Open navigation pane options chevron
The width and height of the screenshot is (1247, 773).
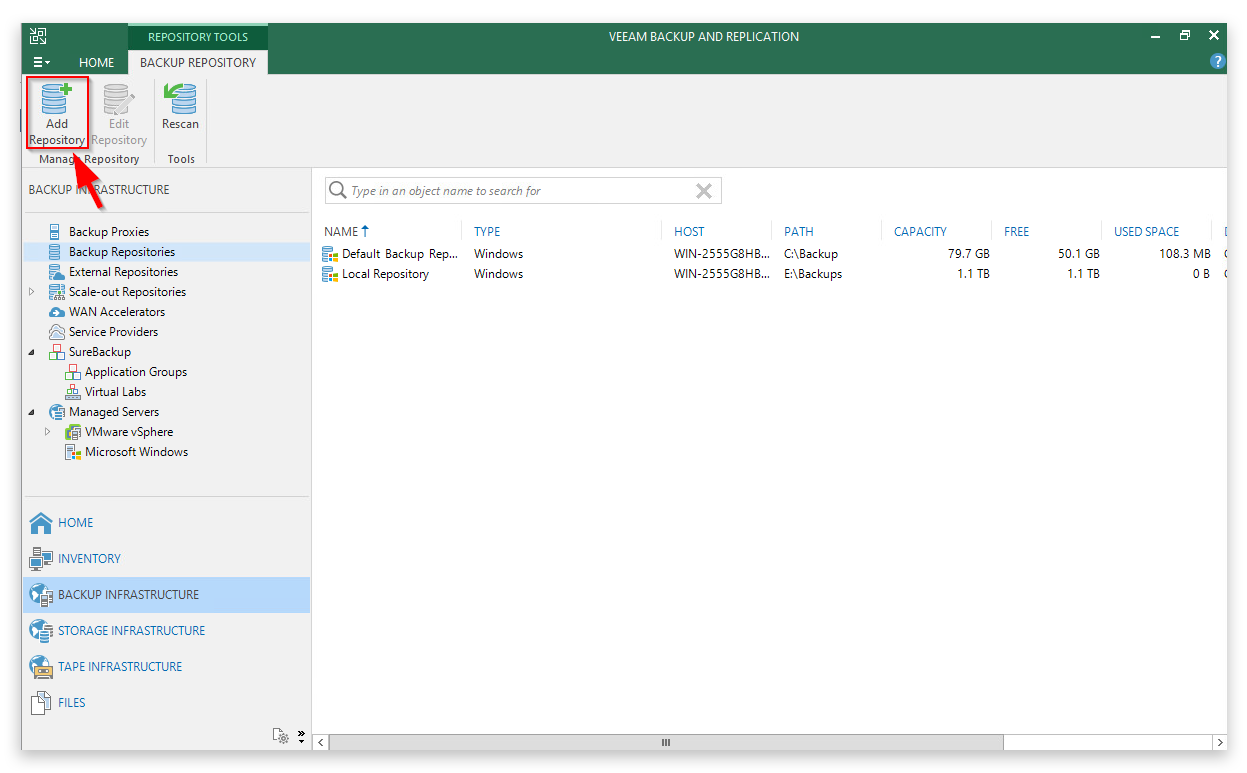tap(301, 735)
